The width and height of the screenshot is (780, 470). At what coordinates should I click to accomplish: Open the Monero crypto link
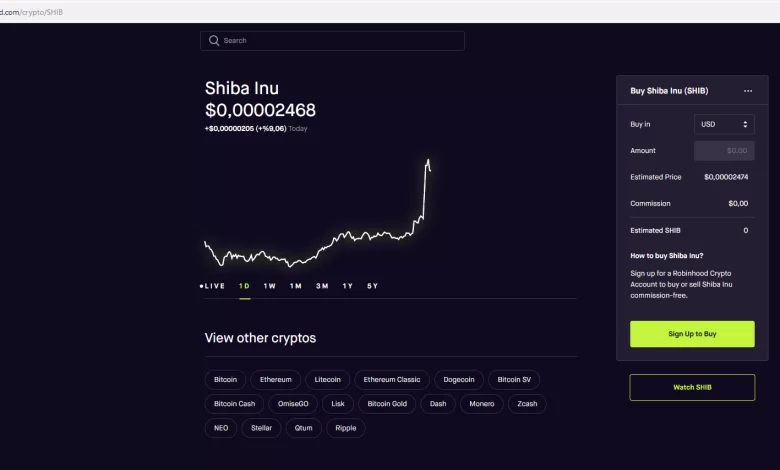(480, 404)
